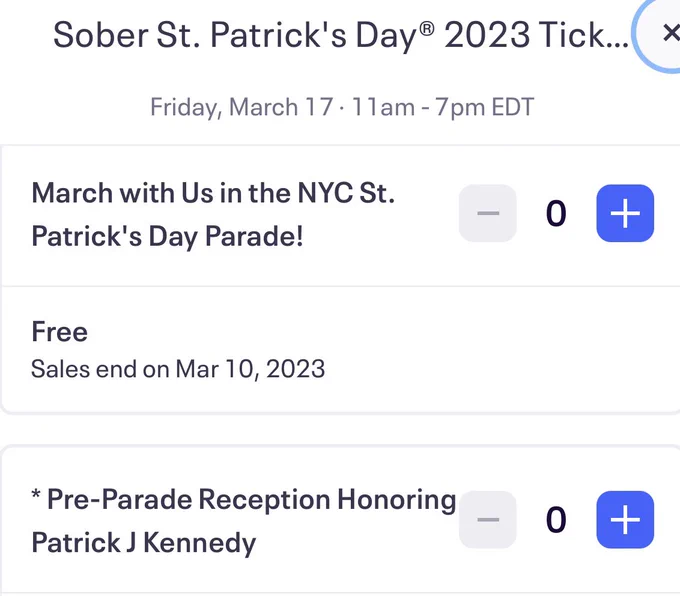Select the Pre-Parade Reception quantity value
This screenshot has width=680, height=596.
pos(556,520)
